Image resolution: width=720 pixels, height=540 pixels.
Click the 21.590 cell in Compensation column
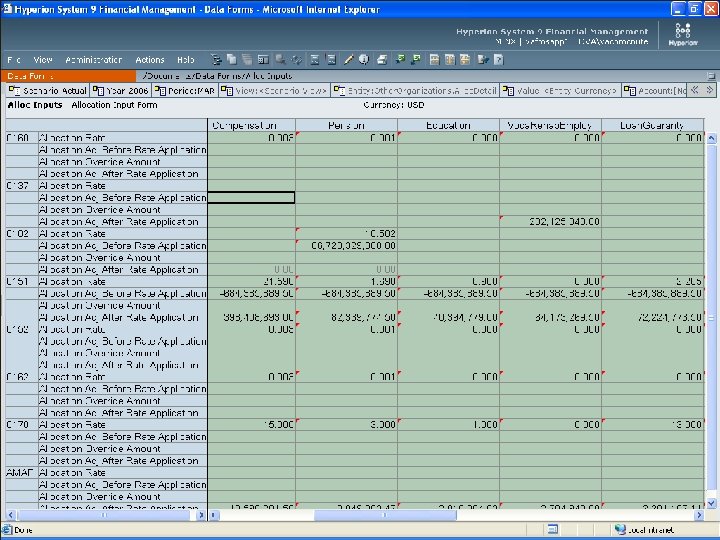[251, 281]
